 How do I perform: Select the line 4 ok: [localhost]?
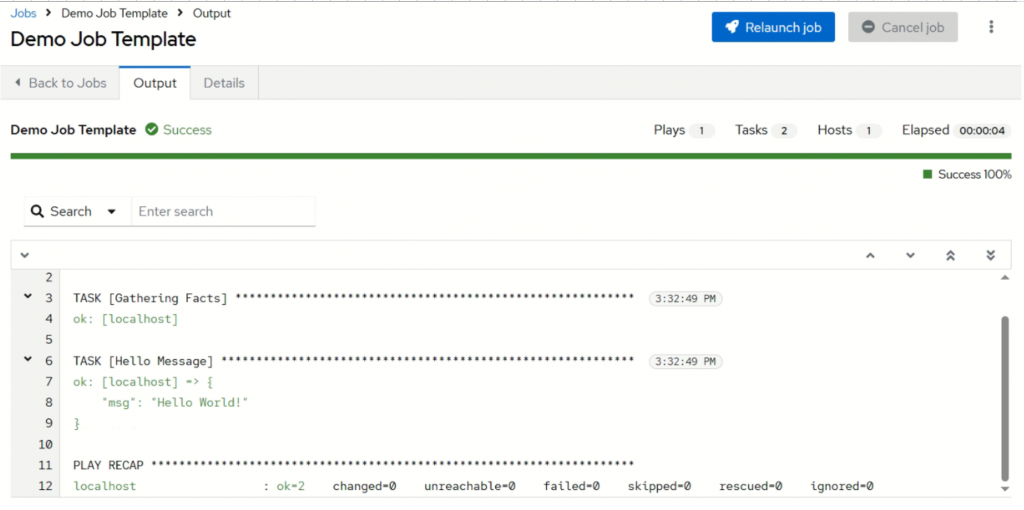coord(125,319)
